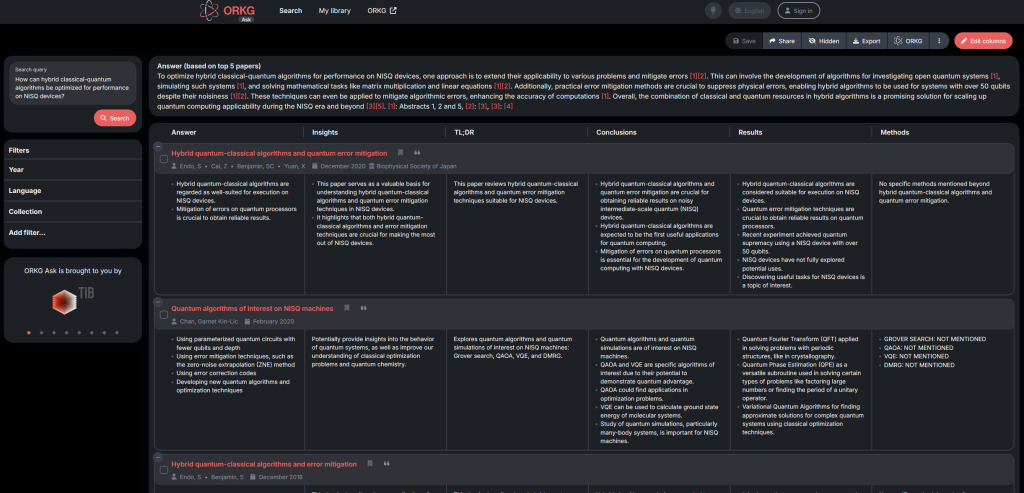Collapse Quantum algorithms of interest paper row

pyautogui.click(x=157, y=301)
